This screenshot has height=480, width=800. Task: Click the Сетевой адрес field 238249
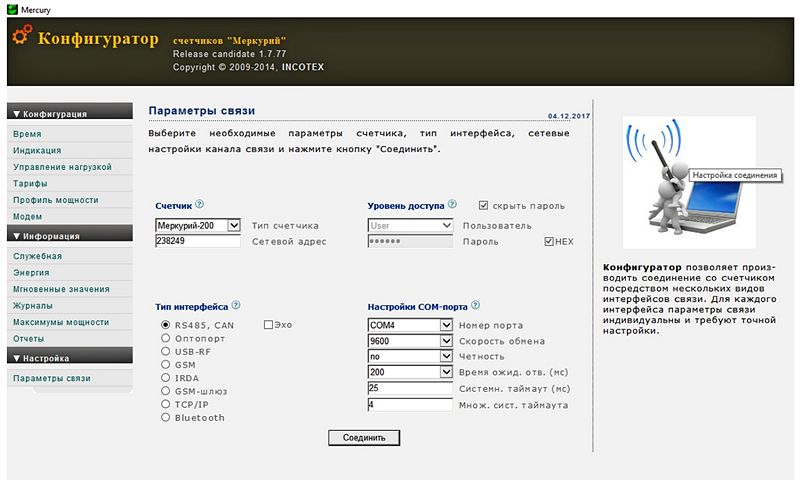pos(197,241)
